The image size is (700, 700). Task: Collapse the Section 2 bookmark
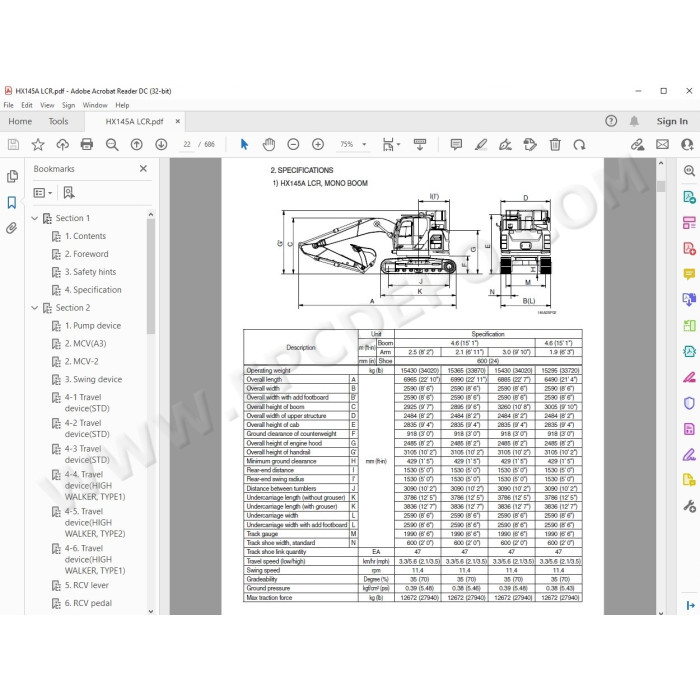[34, 308]
